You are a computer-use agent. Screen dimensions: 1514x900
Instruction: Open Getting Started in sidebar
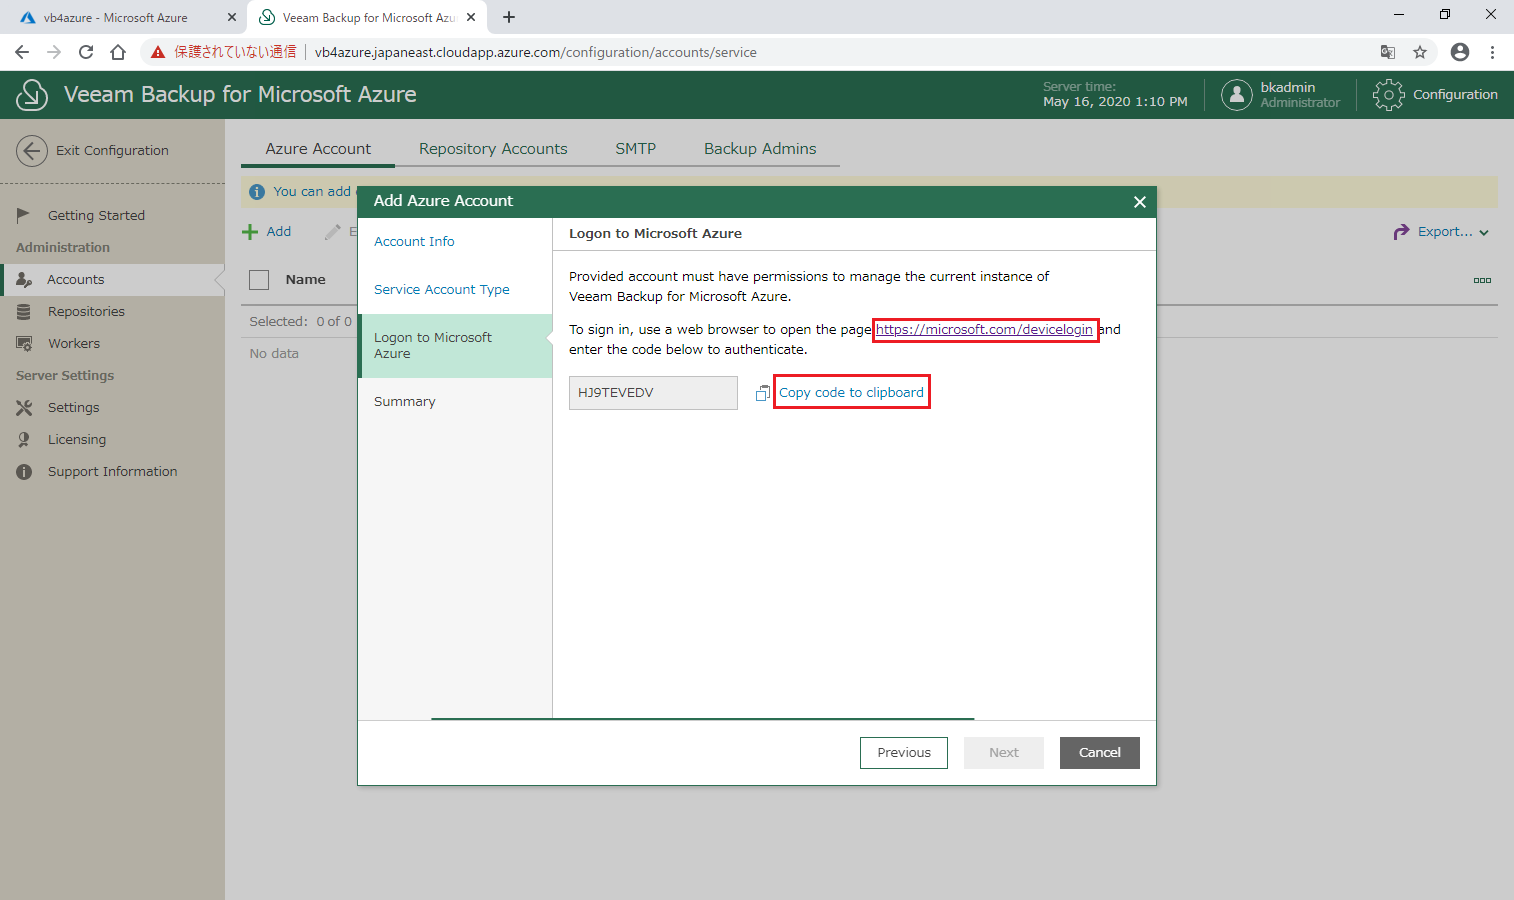(96, 216)
